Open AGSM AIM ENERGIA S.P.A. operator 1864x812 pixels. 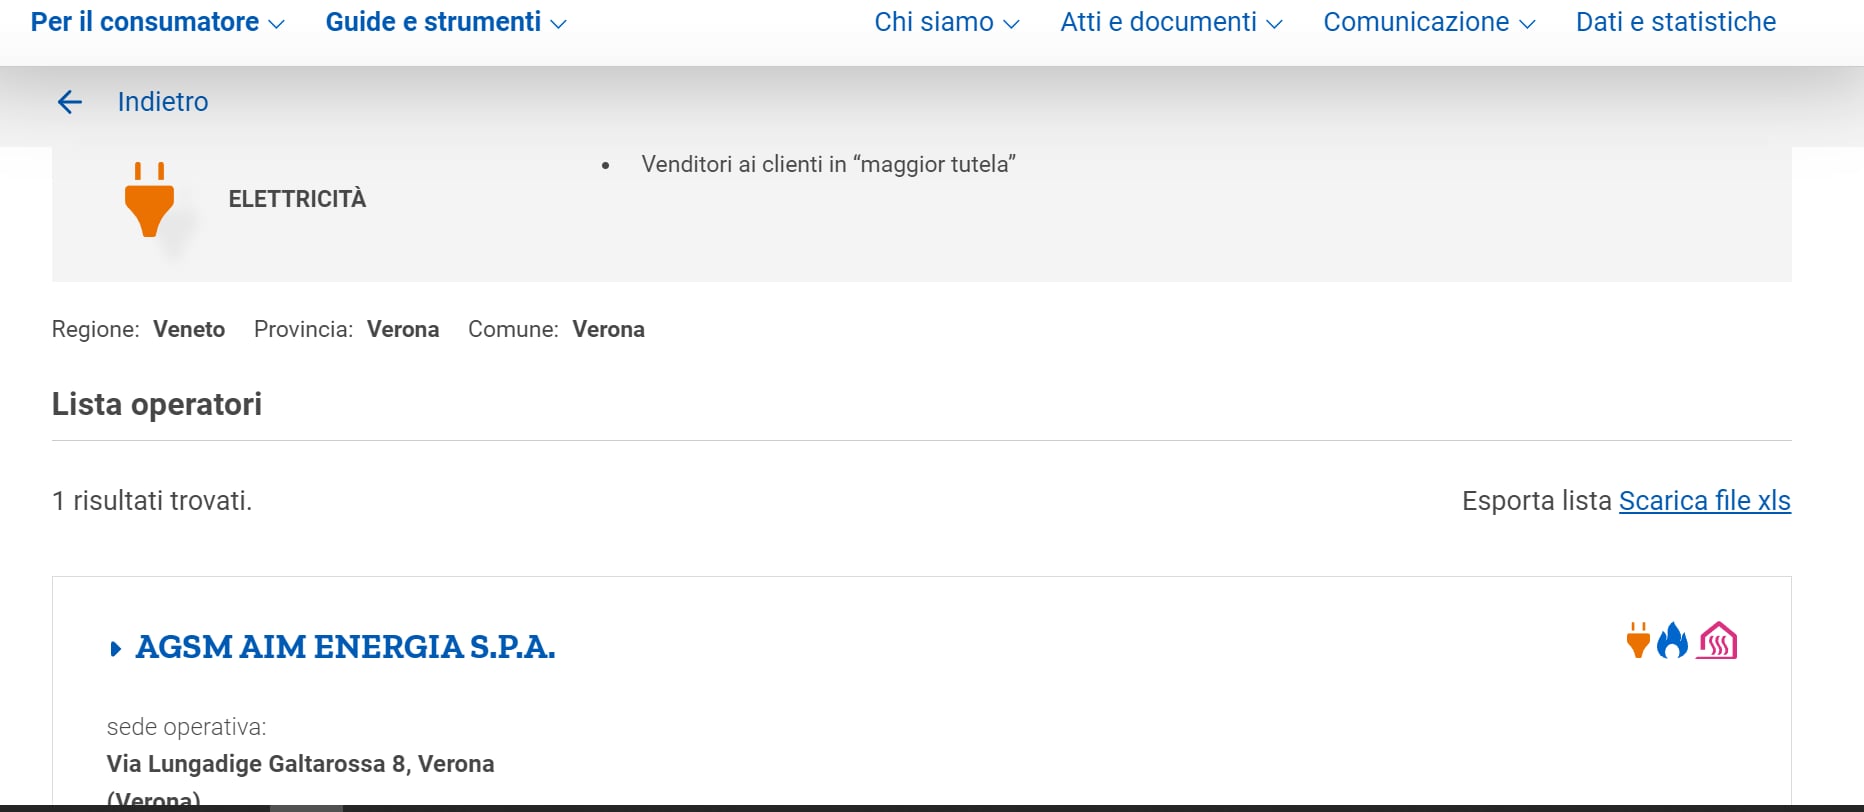[x=345, y=647]
